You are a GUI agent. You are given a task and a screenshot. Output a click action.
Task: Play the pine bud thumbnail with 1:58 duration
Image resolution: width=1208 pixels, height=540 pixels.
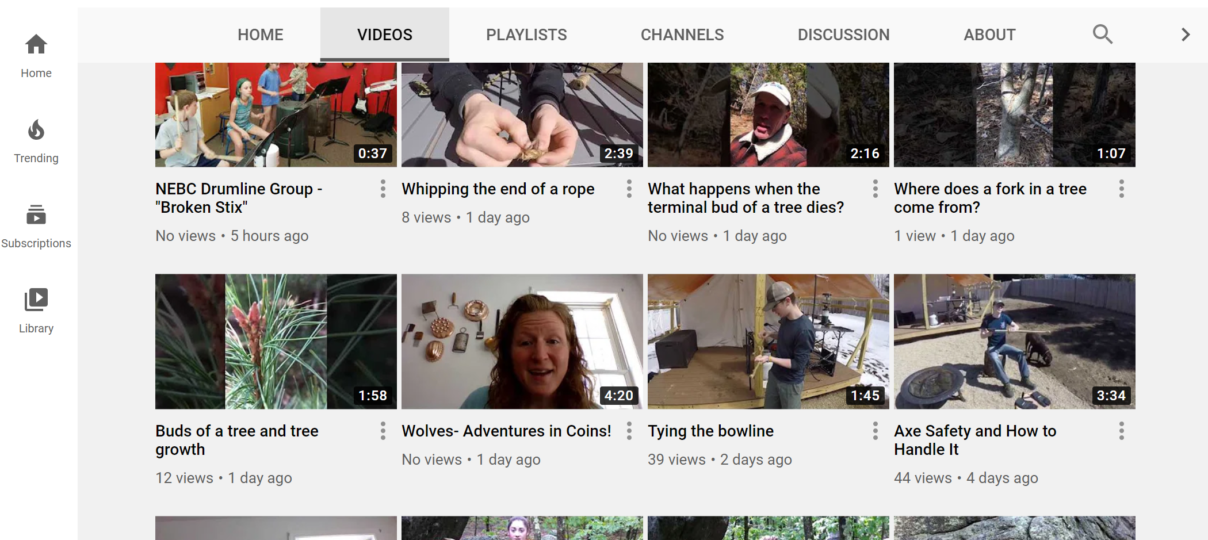pos(276,341)
